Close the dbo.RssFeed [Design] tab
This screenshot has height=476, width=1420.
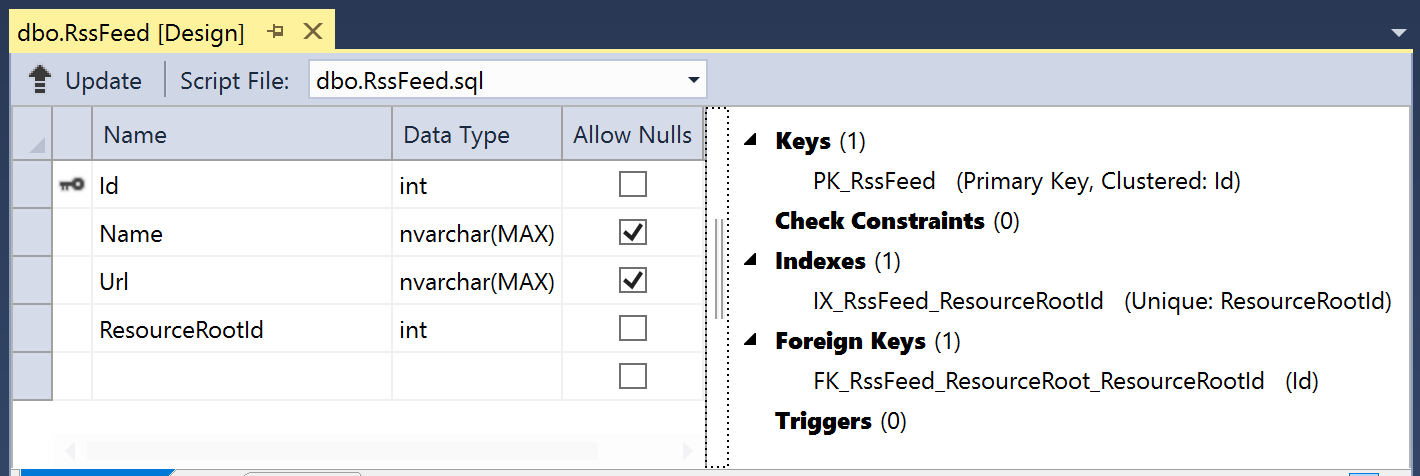click(312, 31)
